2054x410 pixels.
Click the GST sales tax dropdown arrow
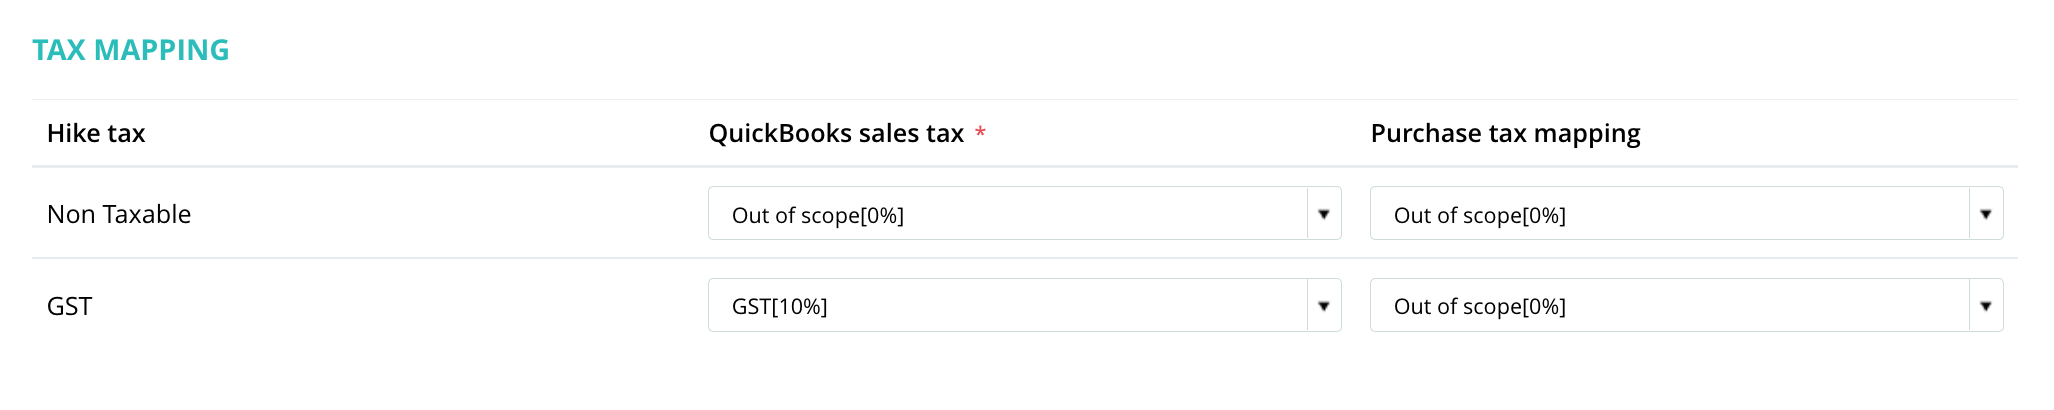pyautogui.click(x=1323, y=306)
